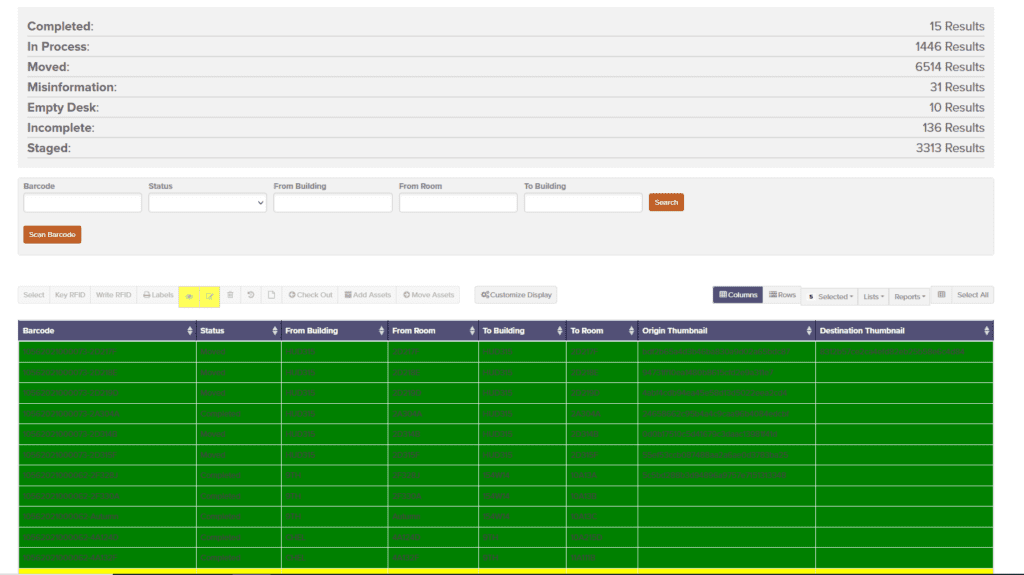Viewport: 1024px width, 575px height.
Task: Click the Labels print button
Action: click(158, 295)
